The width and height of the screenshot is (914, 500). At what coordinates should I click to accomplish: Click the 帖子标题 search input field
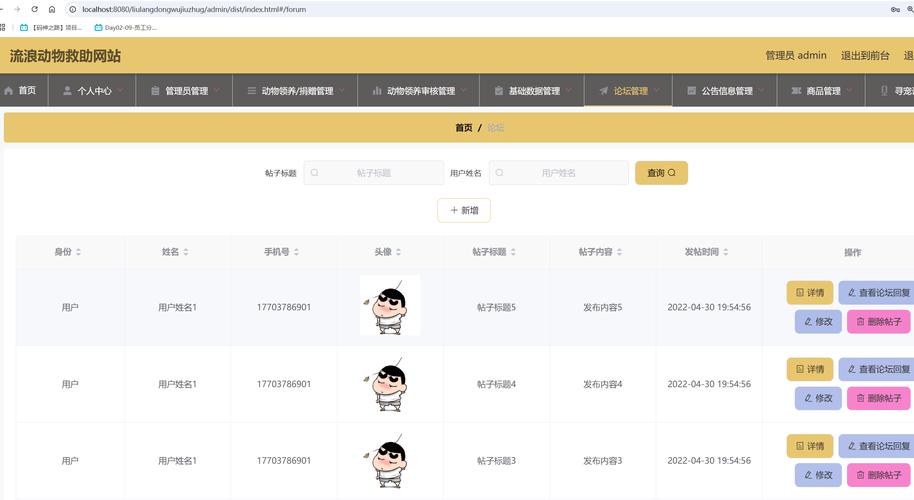(x=374, y=173)
